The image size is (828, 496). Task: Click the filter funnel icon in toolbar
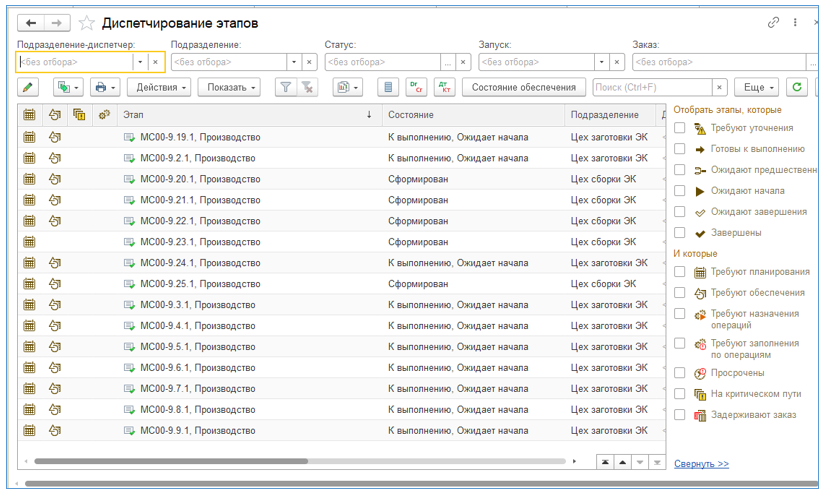[x=285, y=87]
